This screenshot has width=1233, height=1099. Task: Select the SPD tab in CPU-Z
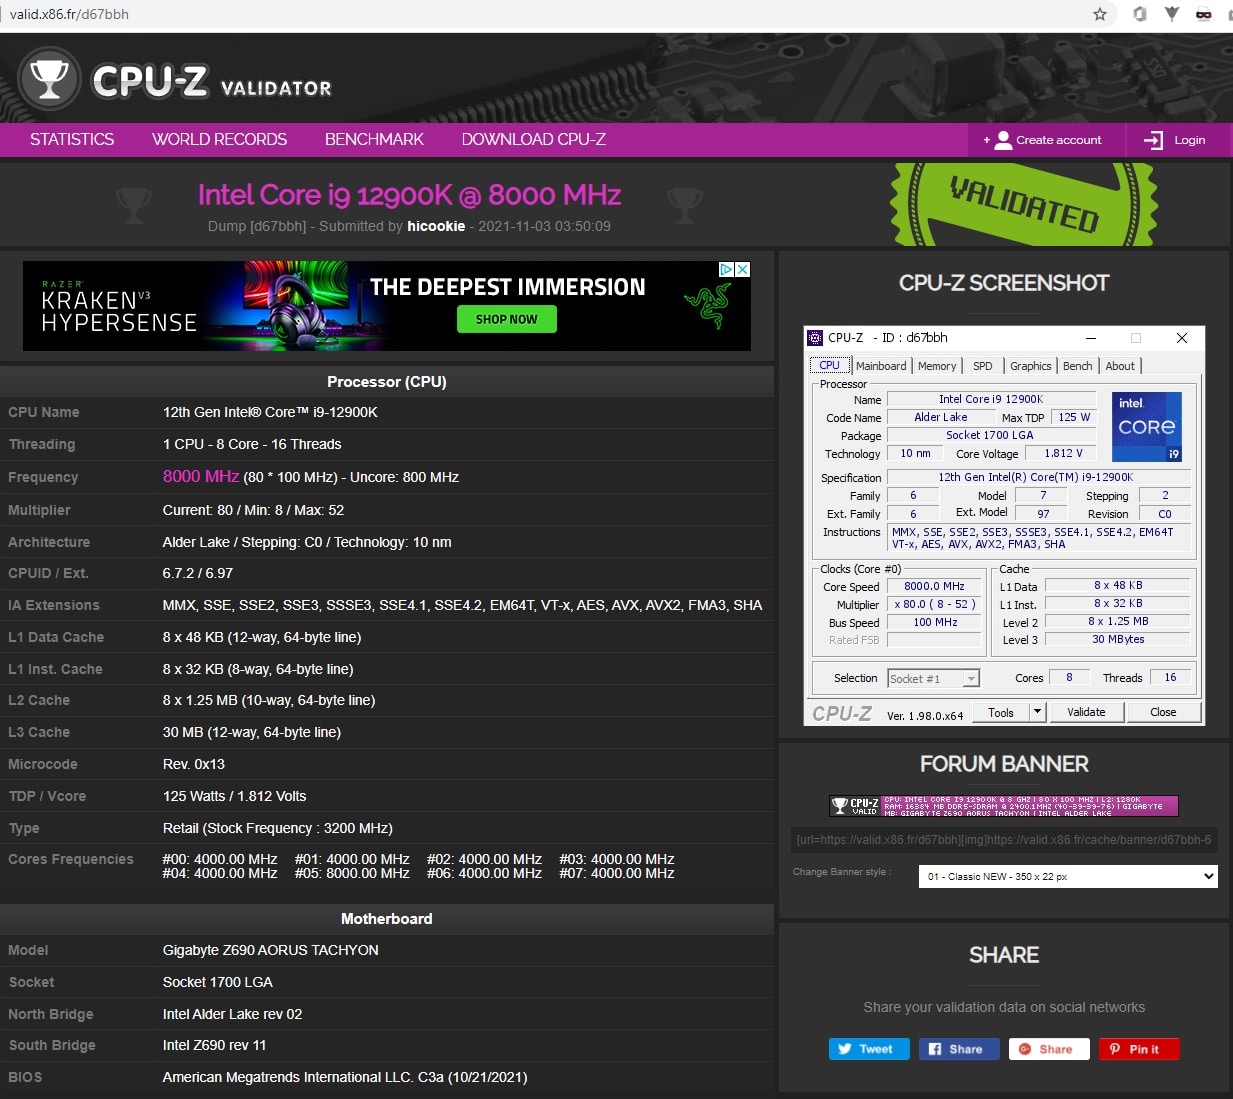[x=983, y=366]
